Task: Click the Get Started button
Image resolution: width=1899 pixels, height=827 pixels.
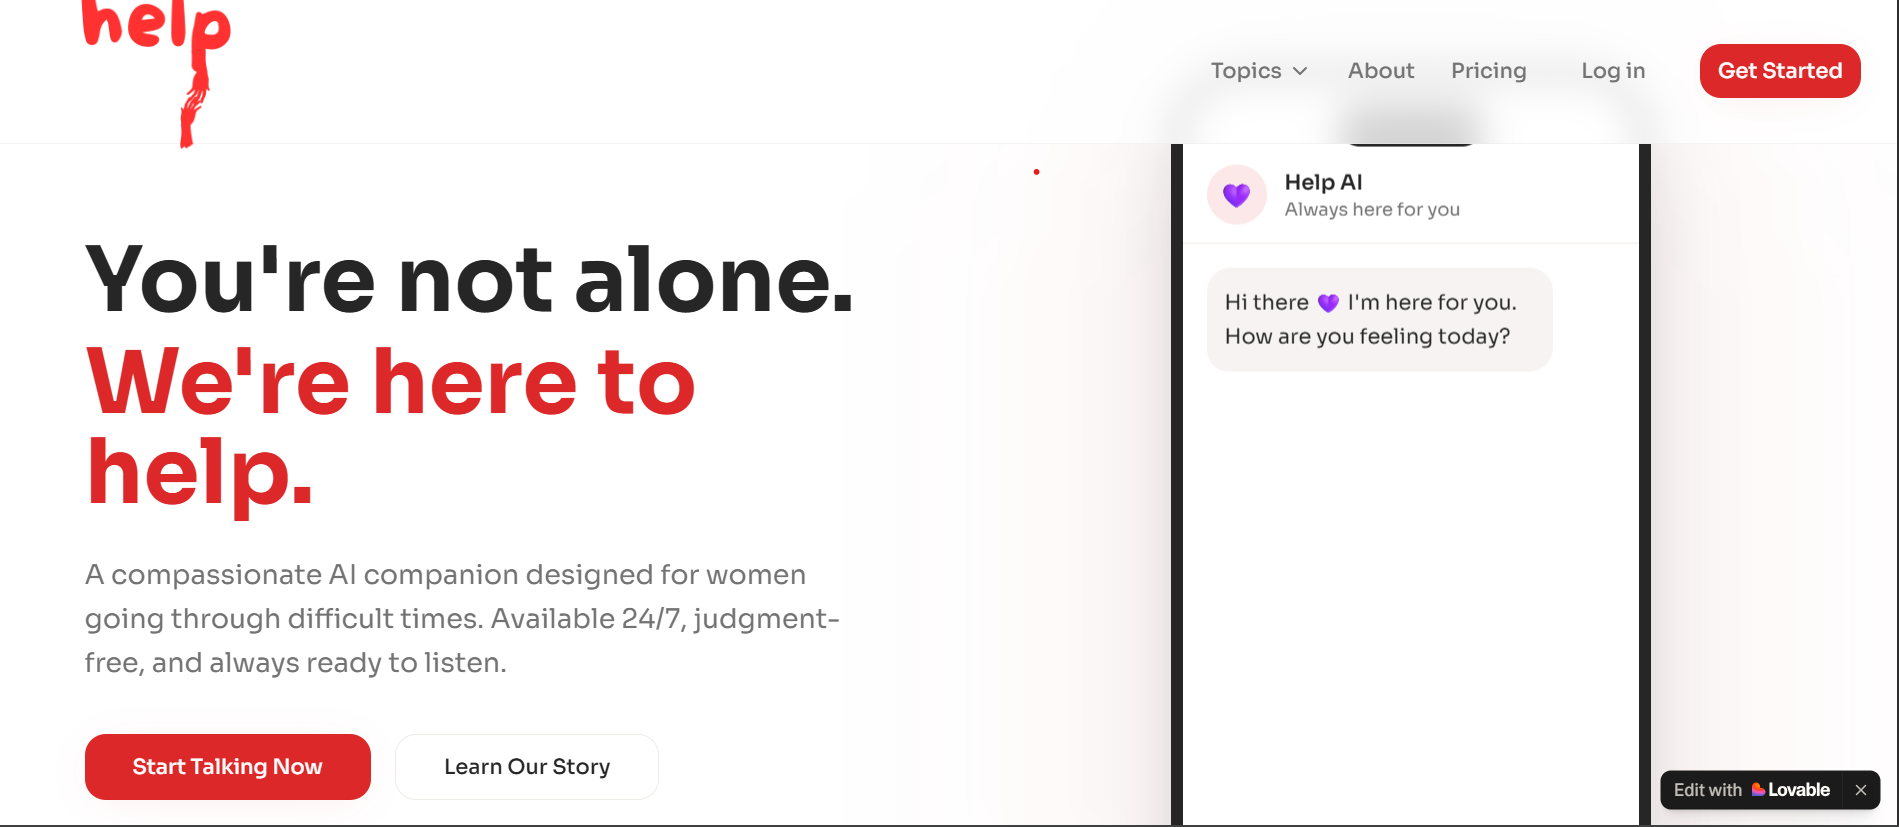Action: point(1780,71)
